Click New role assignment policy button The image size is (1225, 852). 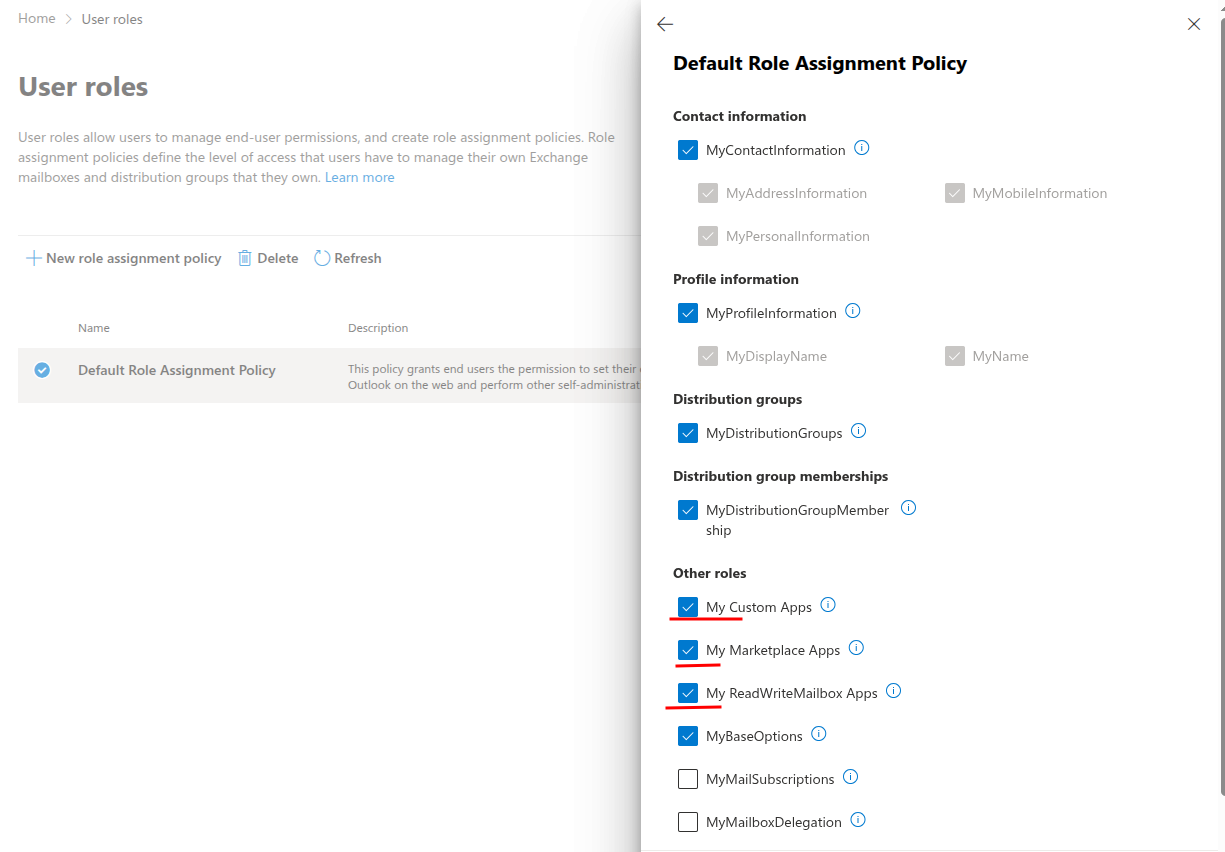(x=123, y=258)
